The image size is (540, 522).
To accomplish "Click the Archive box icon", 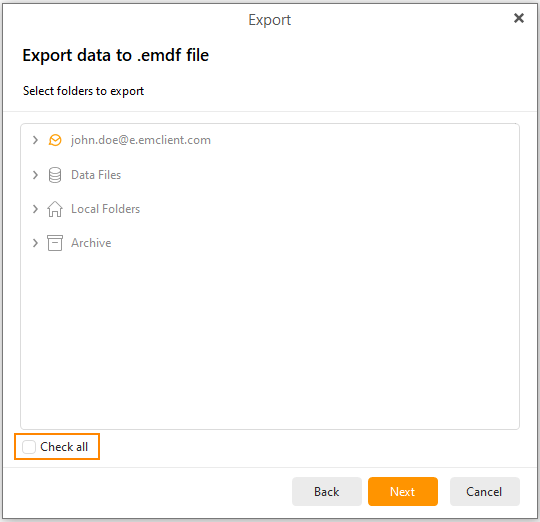I will tap(55, 243).
